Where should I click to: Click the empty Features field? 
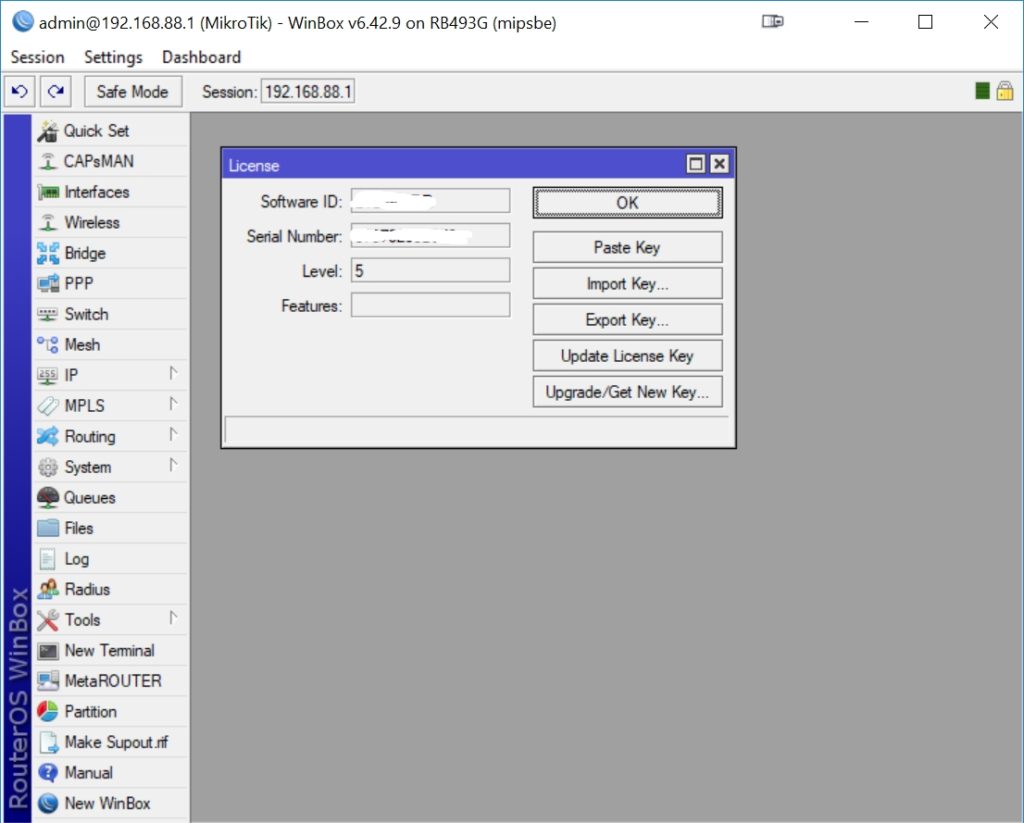click(430, 305)
